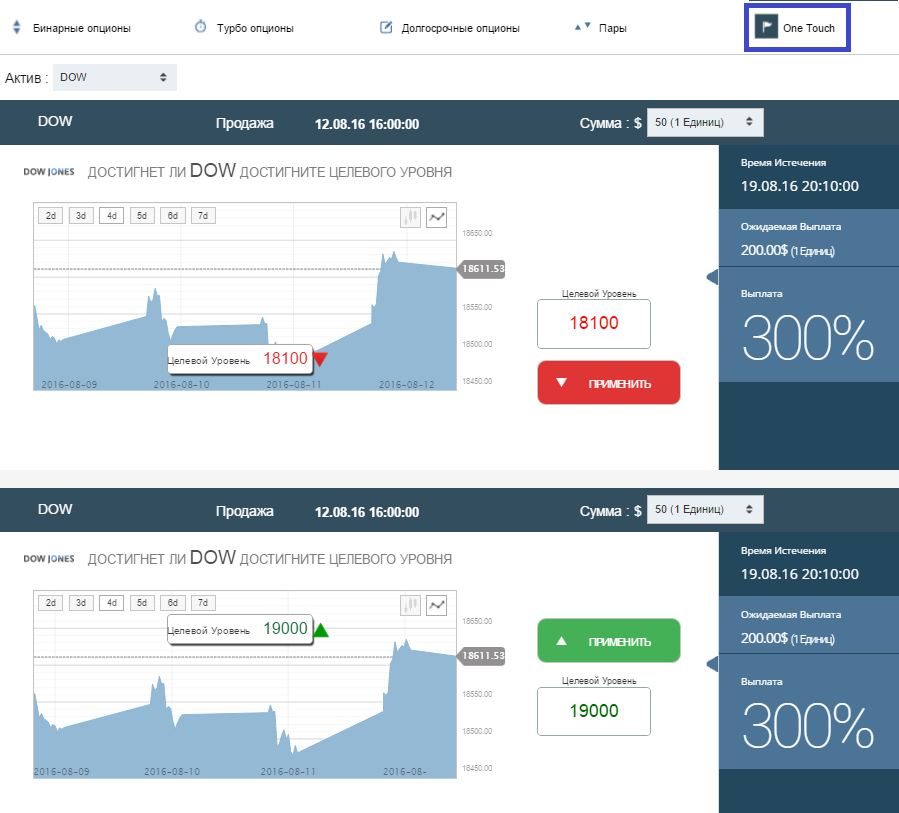Switch bottom chart to line view
Viewport: 899px width, 813px height.
437,605
